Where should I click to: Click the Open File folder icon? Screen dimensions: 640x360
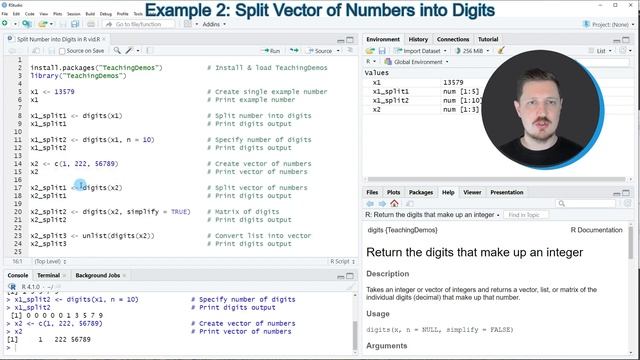[42, 24]
